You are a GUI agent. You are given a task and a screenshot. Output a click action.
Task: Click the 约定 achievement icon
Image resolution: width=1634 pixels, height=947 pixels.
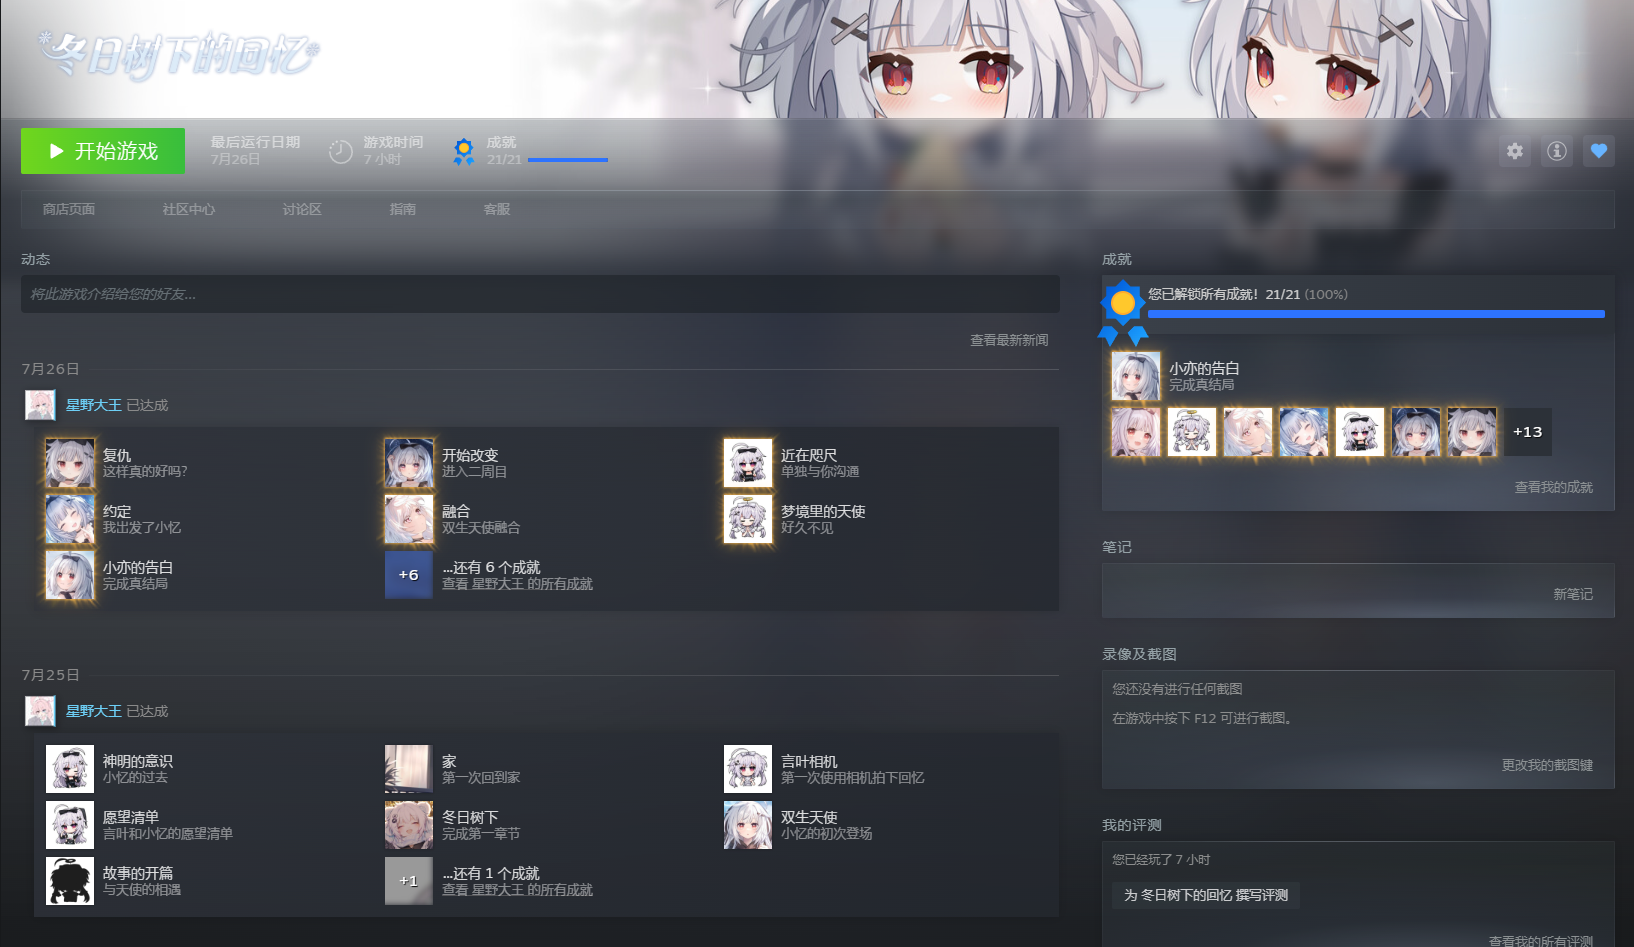(70, 519)
